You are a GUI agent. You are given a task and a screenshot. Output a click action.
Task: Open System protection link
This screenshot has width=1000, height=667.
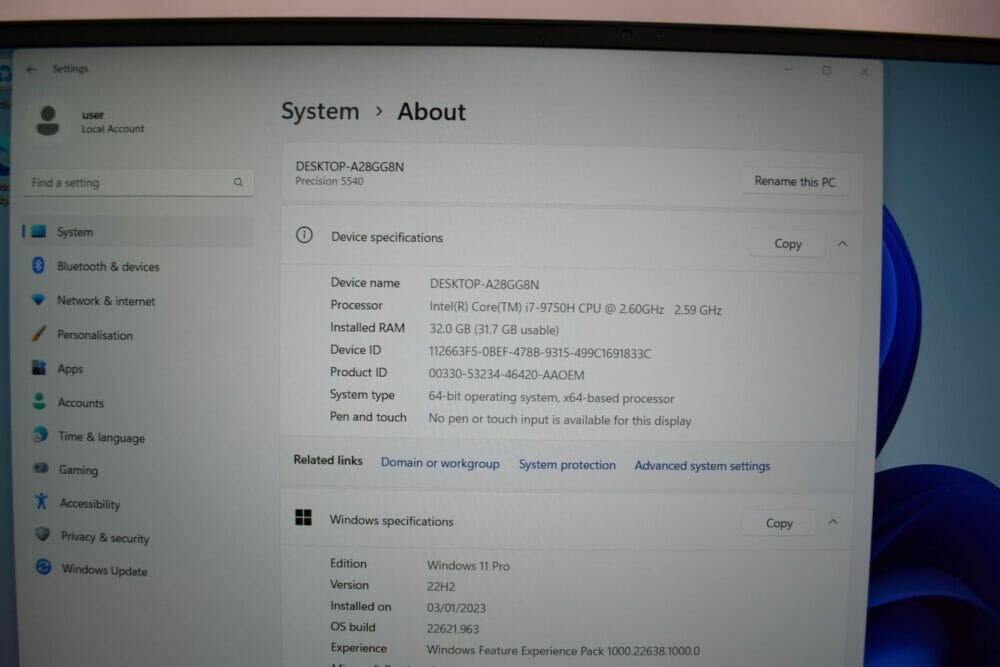click(567, 465)
